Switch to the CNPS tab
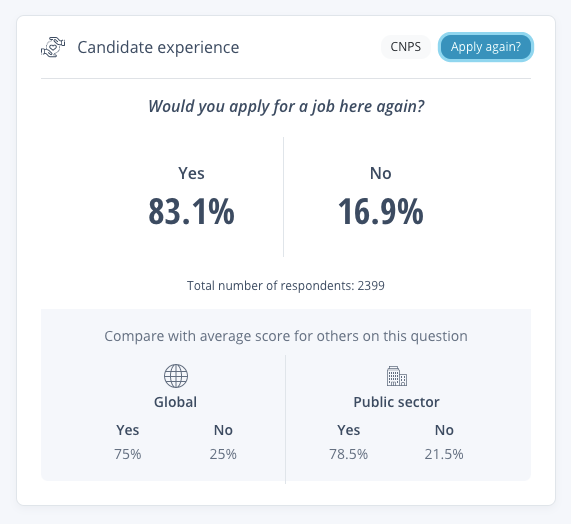 click(406, 47)
